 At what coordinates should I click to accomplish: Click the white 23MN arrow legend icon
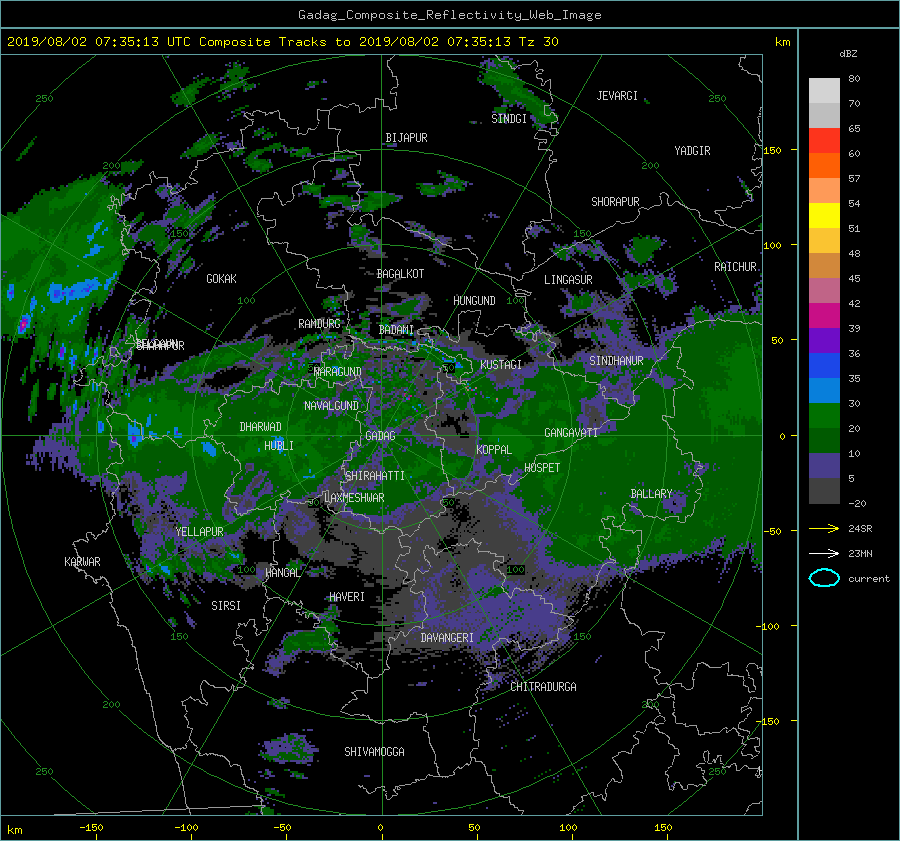coord(824,553)
